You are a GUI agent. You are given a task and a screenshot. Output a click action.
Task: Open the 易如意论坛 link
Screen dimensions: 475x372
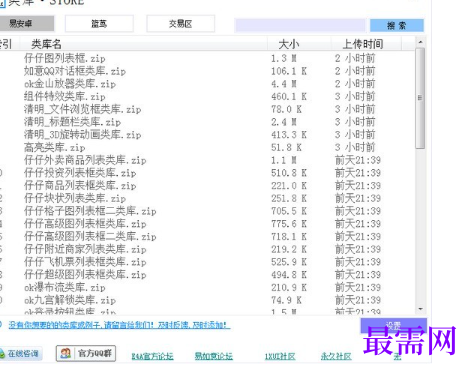tap(214, 356)
